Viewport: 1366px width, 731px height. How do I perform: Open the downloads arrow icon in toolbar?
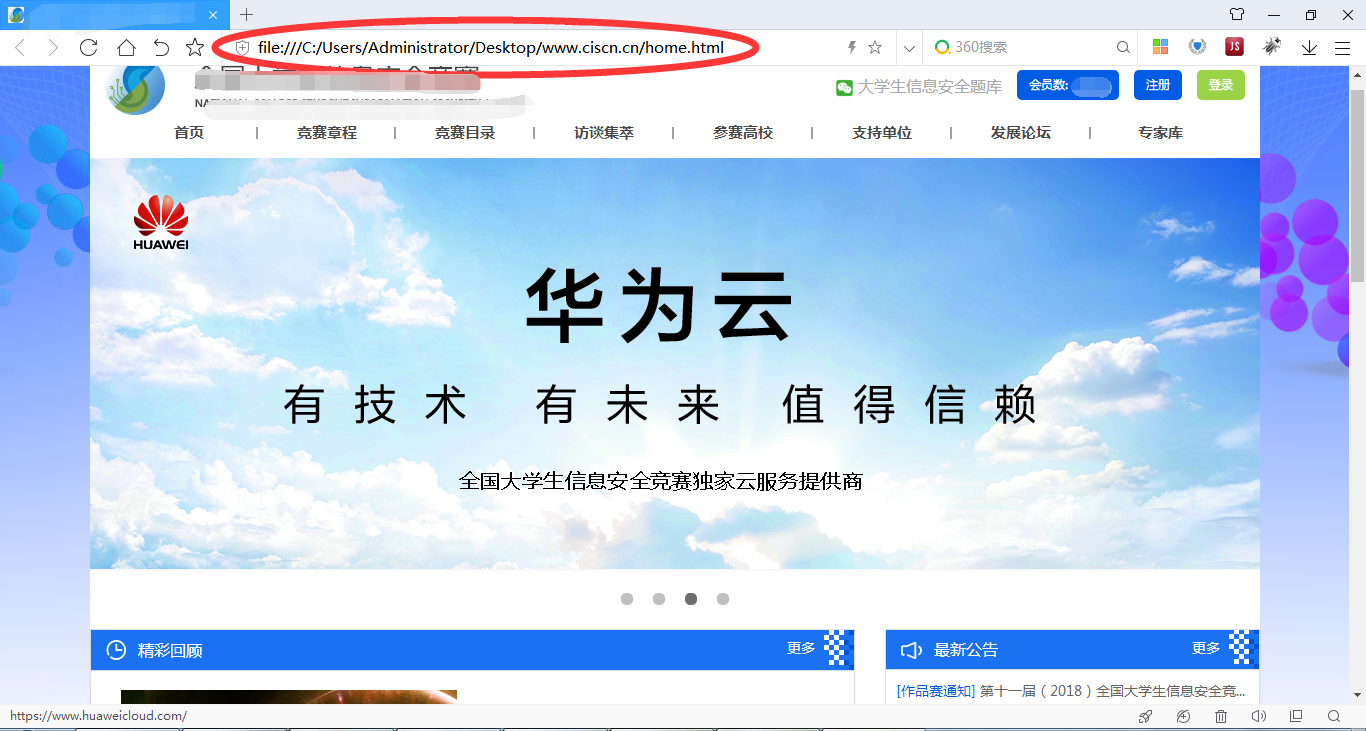coord(1309,47)
